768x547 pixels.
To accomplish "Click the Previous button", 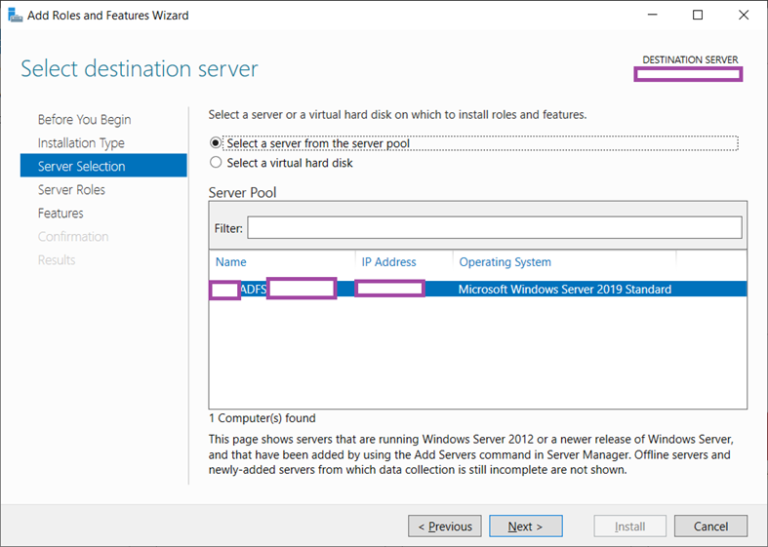I will coord(445,526).
